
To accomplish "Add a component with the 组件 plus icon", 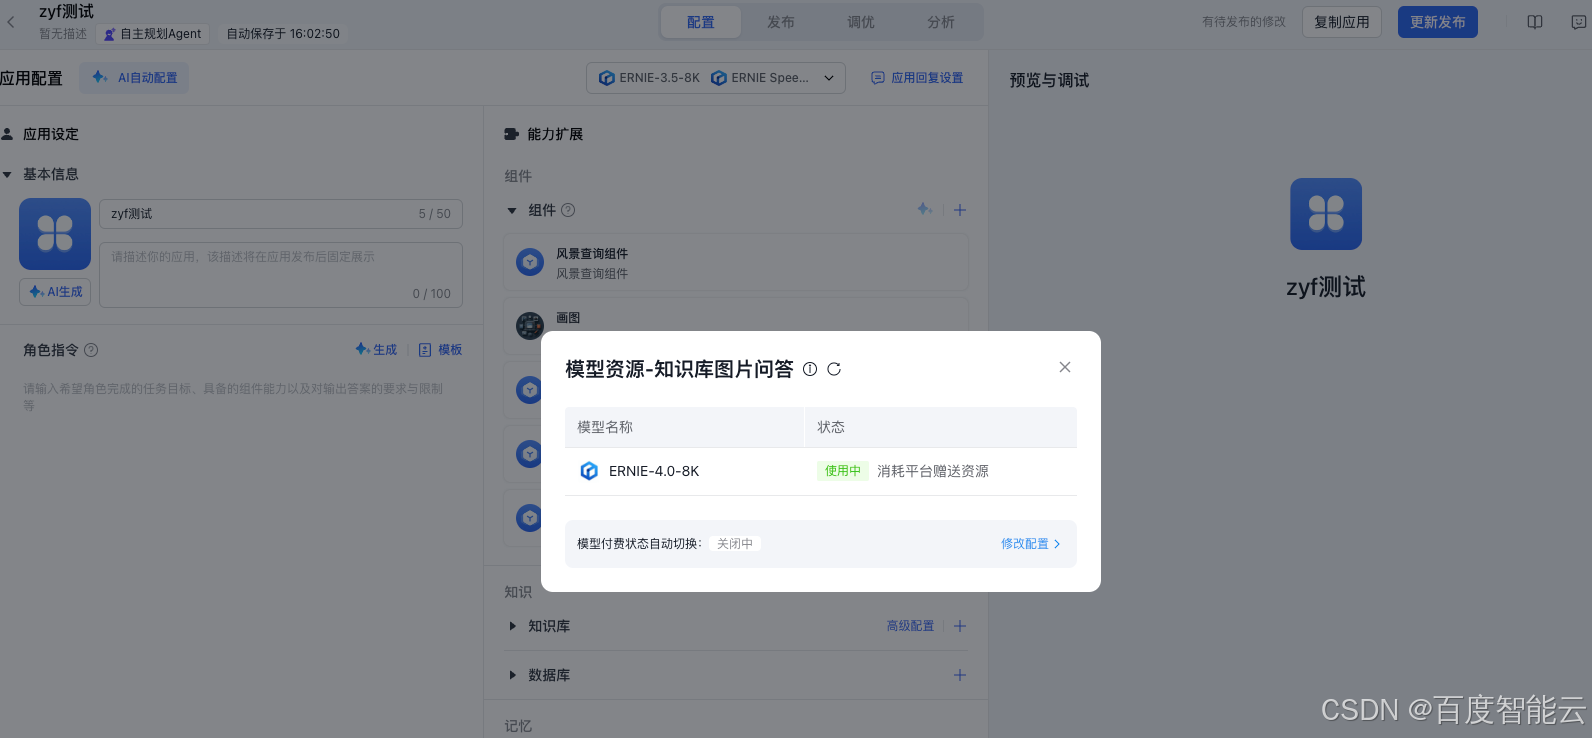I will (960, 210).
